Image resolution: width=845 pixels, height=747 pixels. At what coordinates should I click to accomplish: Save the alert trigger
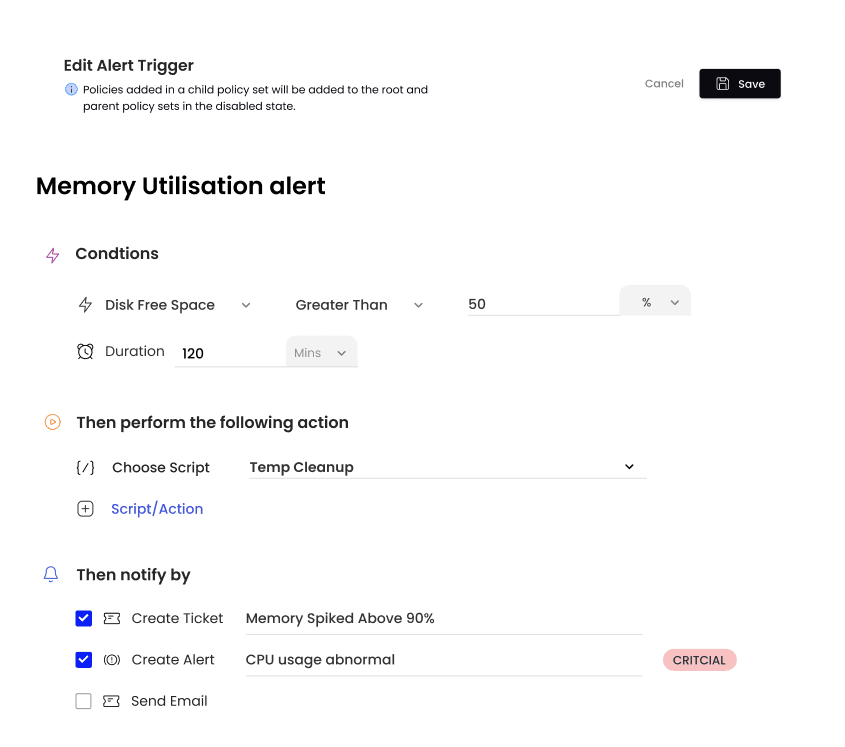click(740, 84)
